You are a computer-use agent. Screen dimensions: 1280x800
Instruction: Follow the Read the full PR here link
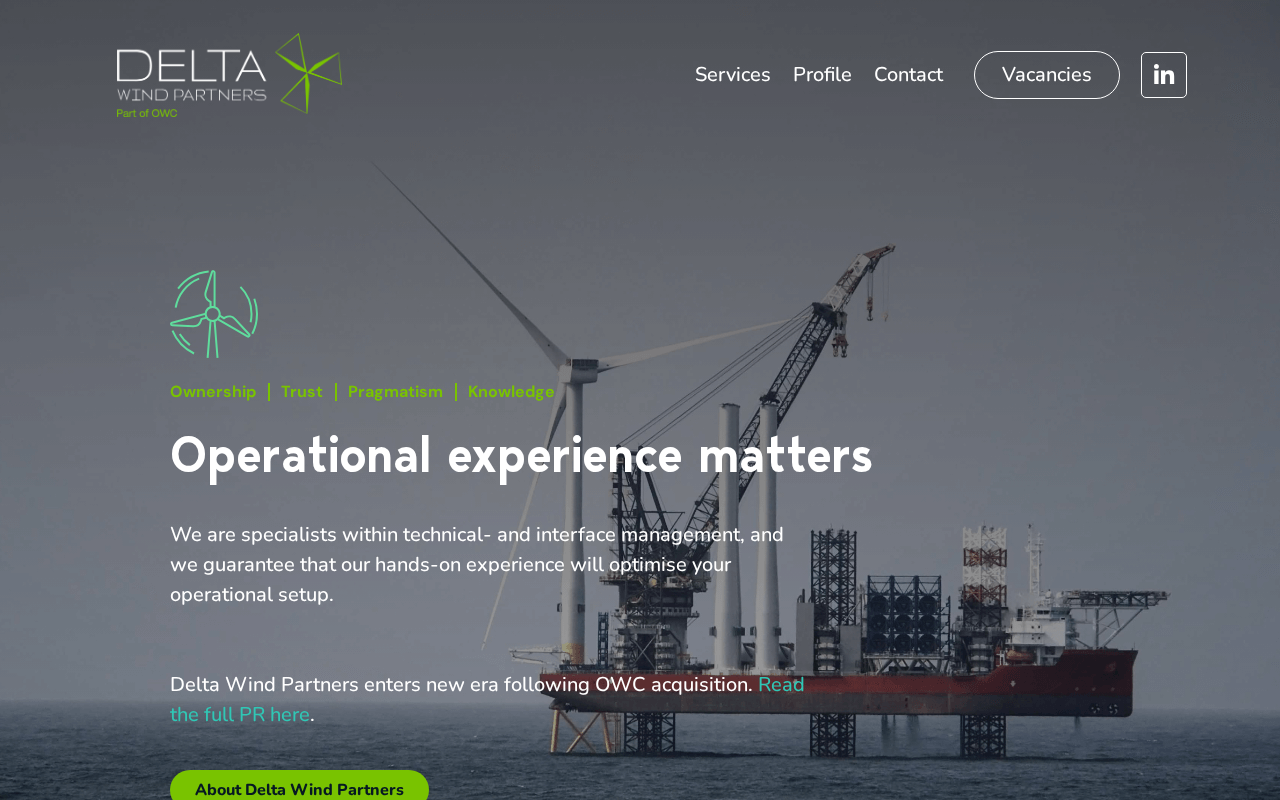point(487,700)
